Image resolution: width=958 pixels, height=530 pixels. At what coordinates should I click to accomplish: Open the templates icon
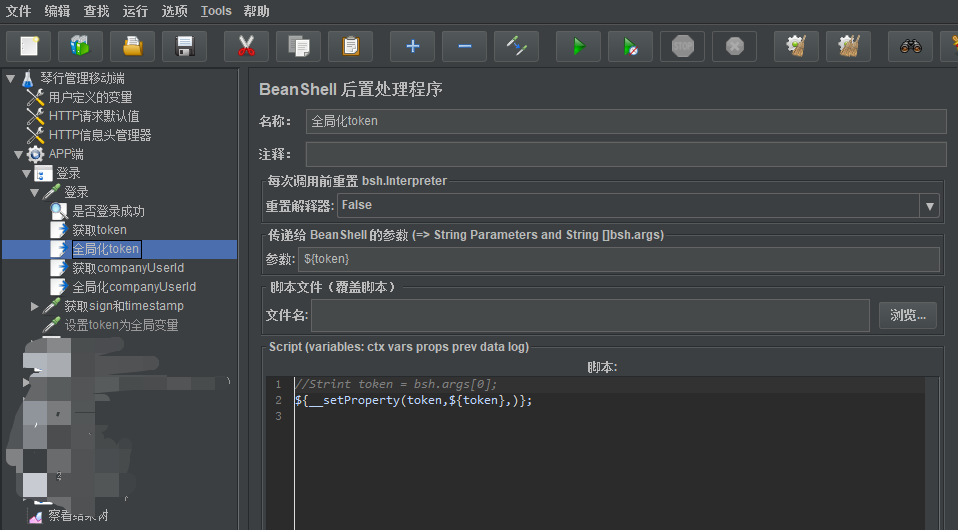(x=80, y=46)
